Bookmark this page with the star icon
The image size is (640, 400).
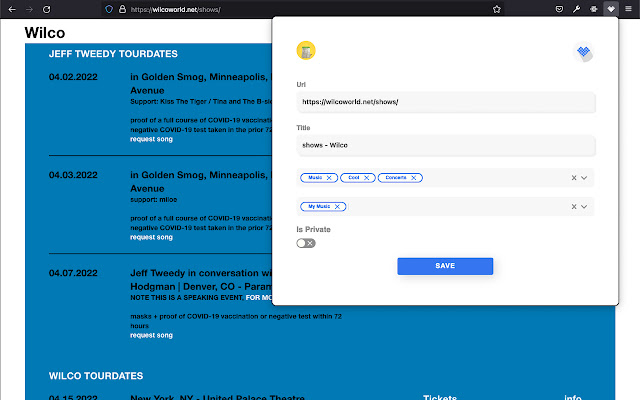pos(496,9)
